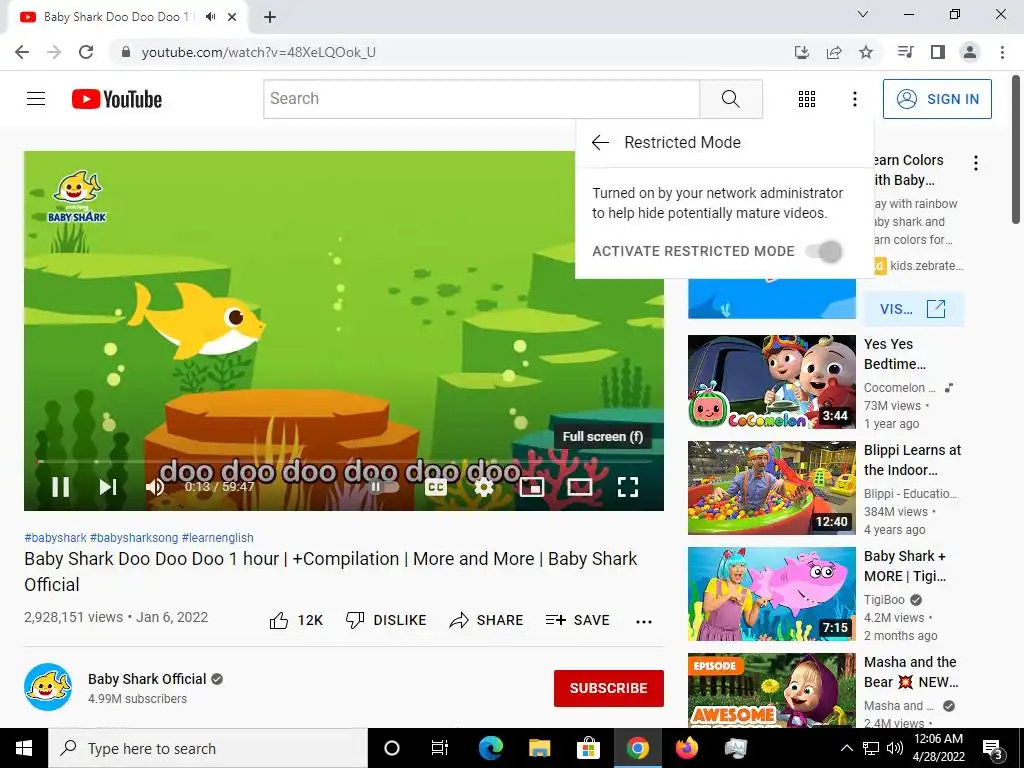
Task: Install app via address bar icon
Action: [802, 52]
